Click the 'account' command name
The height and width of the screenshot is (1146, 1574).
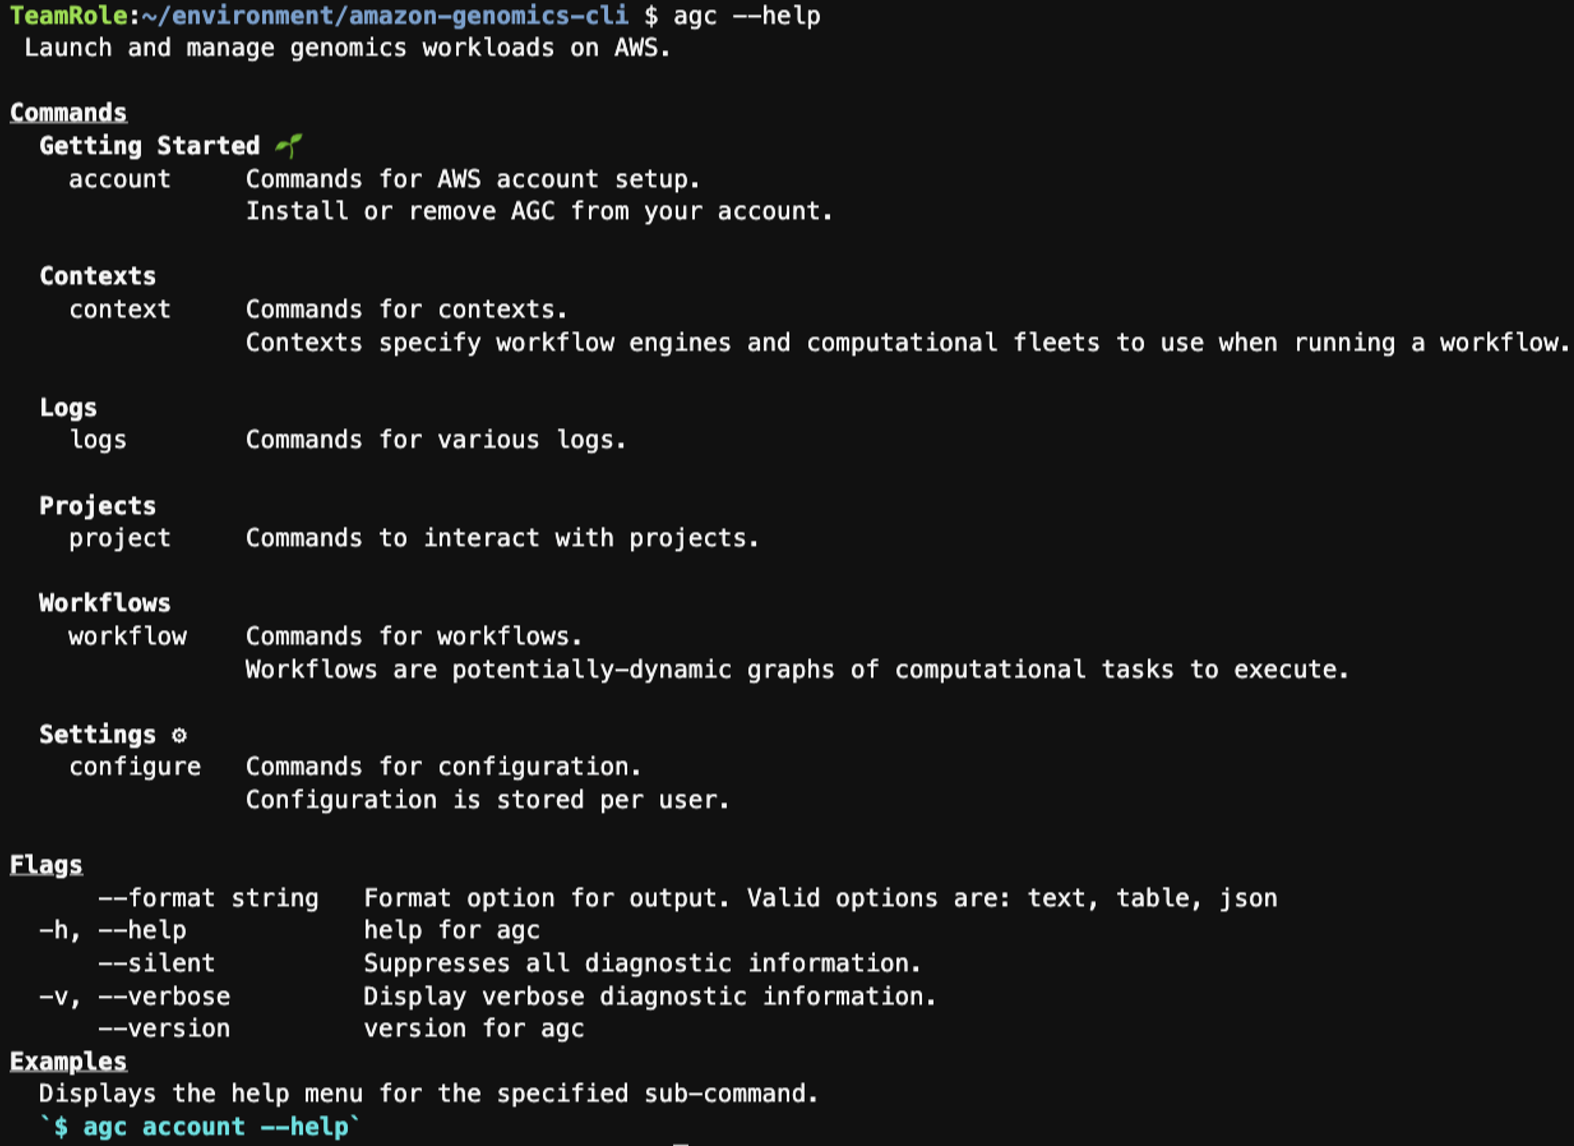coord(120,179)
